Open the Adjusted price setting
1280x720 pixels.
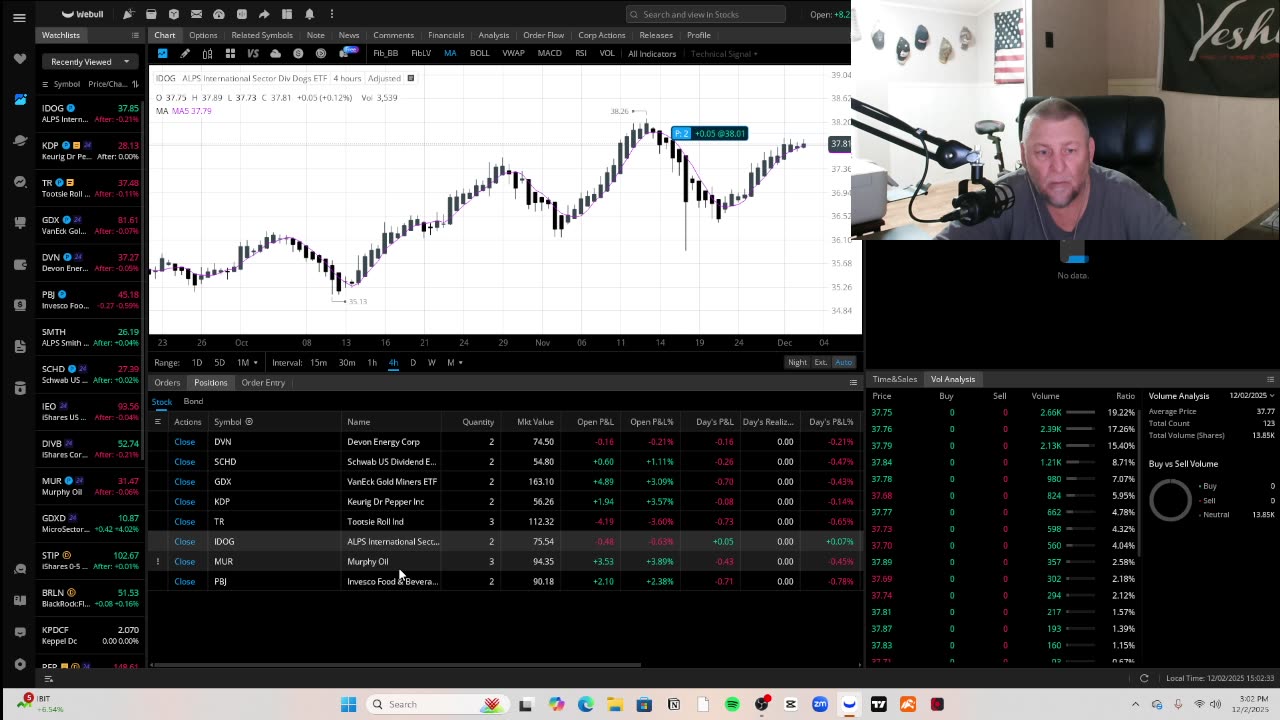click(x=384, y=78)
